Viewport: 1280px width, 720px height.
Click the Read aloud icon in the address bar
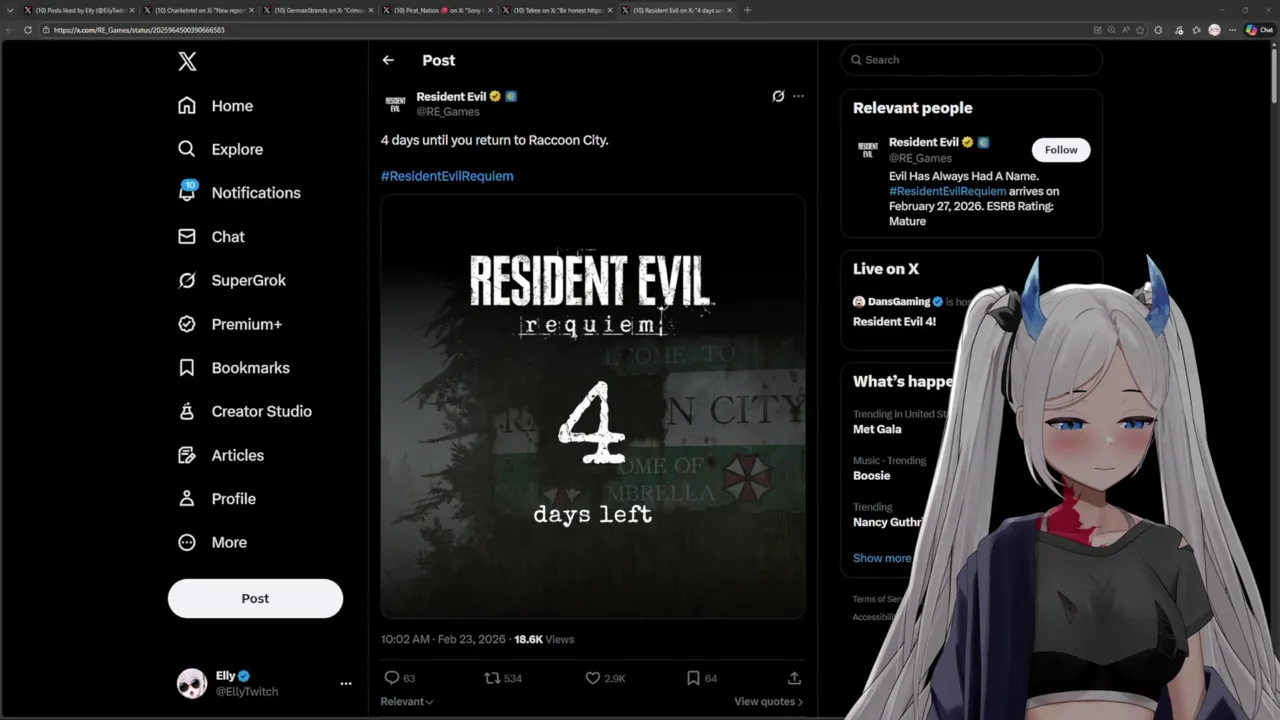point(1126,30)
